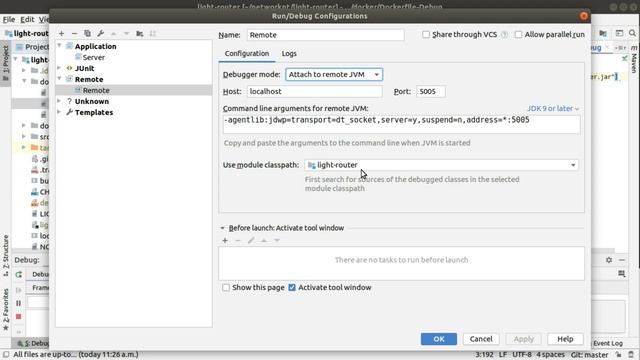640x360 pixels.
Task: Hide the Debug tool window
Action: tap(622, 260)
